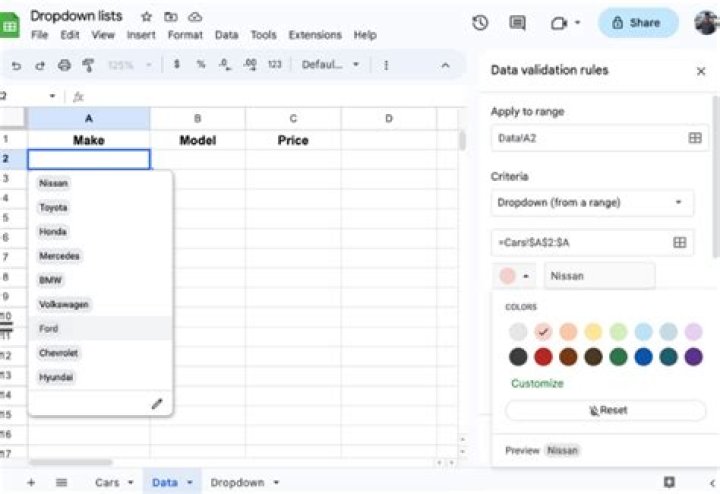Image resolution: width=720 pixels, height=494 pixels.
Task: Click the Reset button
Action: 605,410
